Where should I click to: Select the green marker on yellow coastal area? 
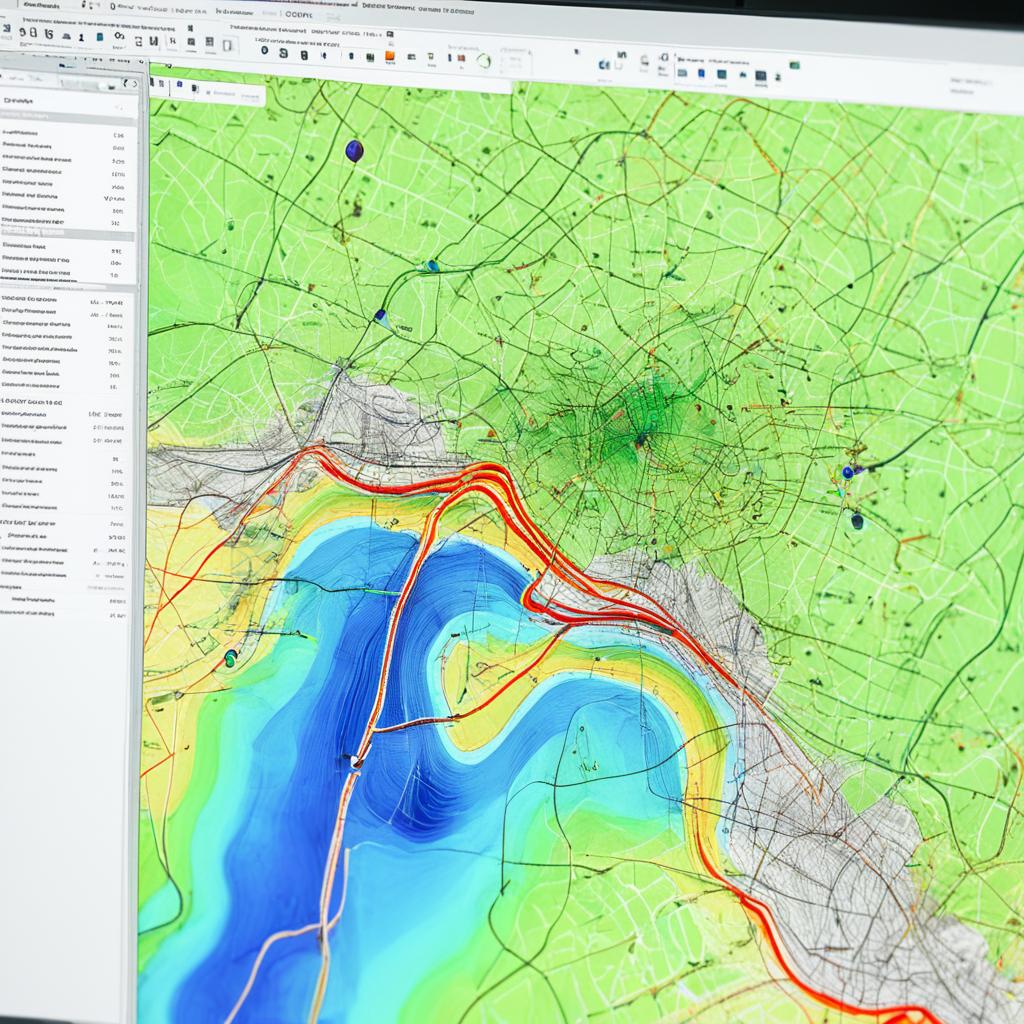[x=230, y=658]
